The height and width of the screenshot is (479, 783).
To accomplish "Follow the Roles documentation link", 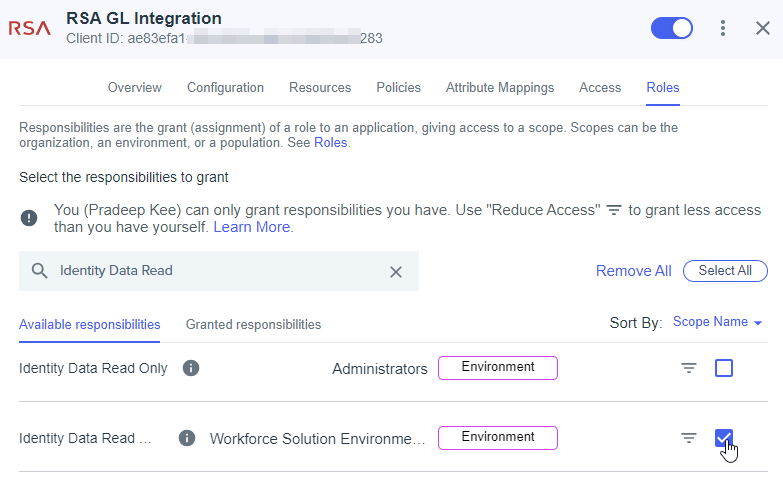I will tap(331, 143).
